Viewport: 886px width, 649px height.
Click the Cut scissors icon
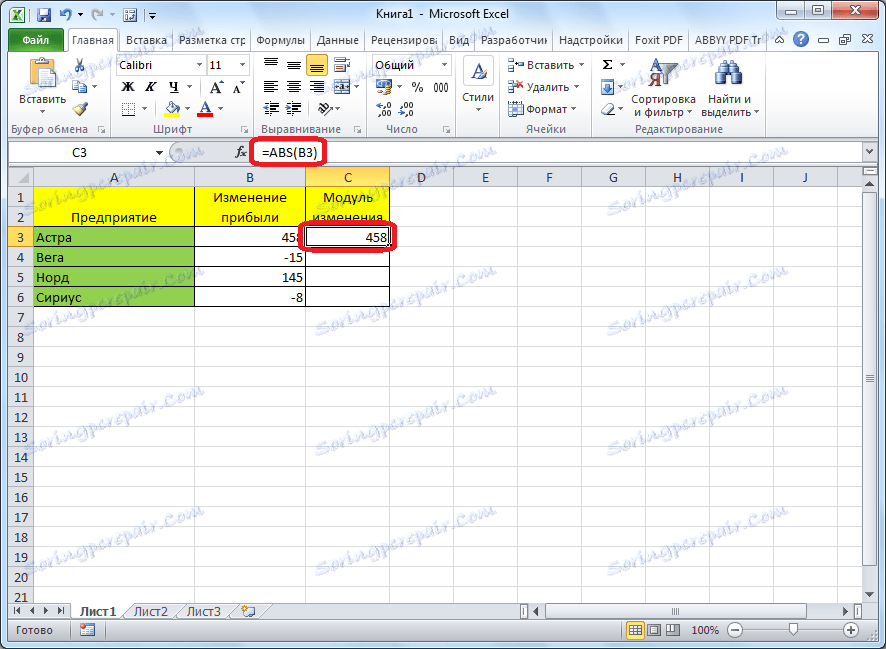[80, 66]
